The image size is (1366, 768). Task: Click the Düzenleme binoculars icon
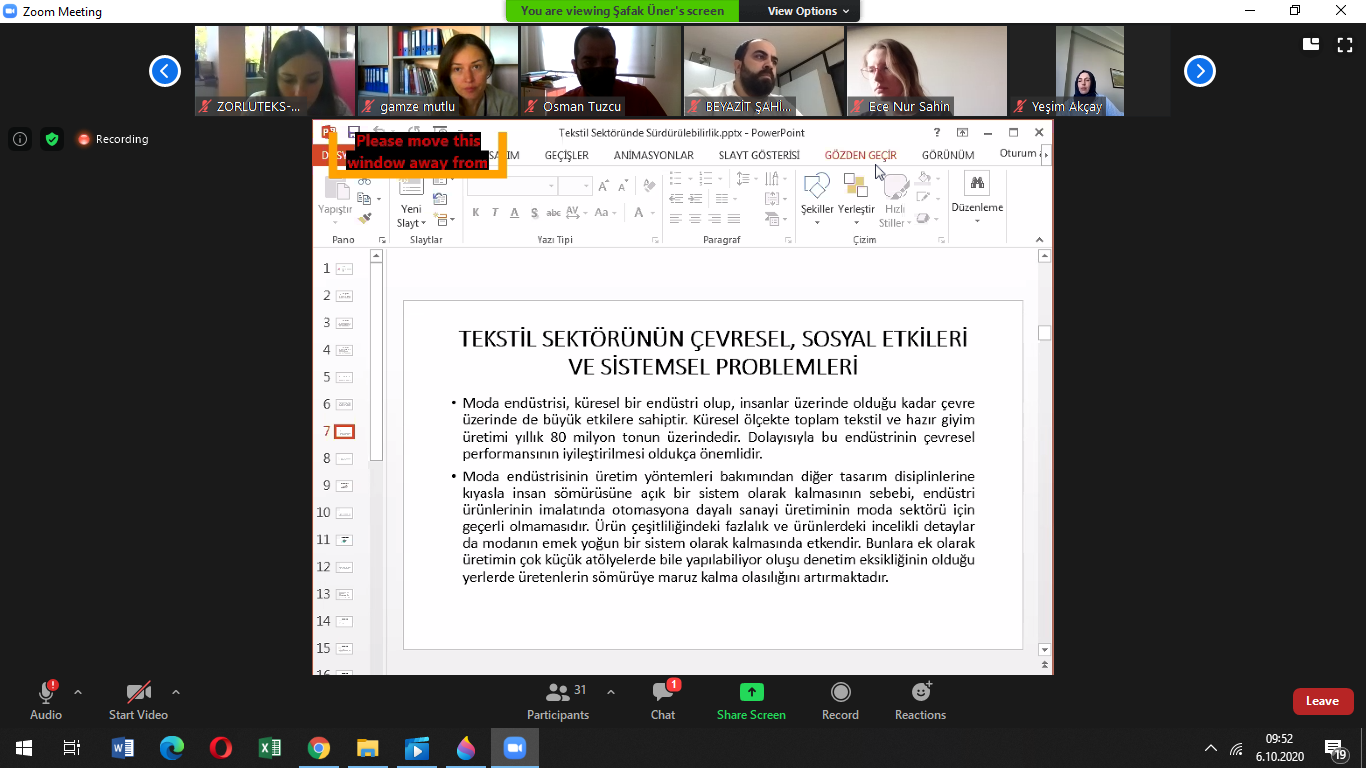pos(977,183)
